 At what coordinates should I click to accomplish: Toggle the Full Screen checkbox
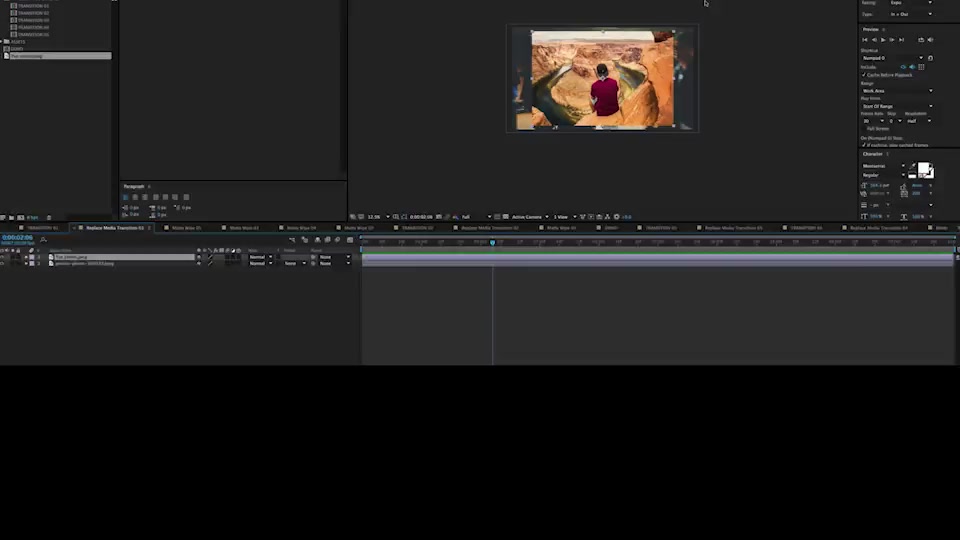coord(864,129)
